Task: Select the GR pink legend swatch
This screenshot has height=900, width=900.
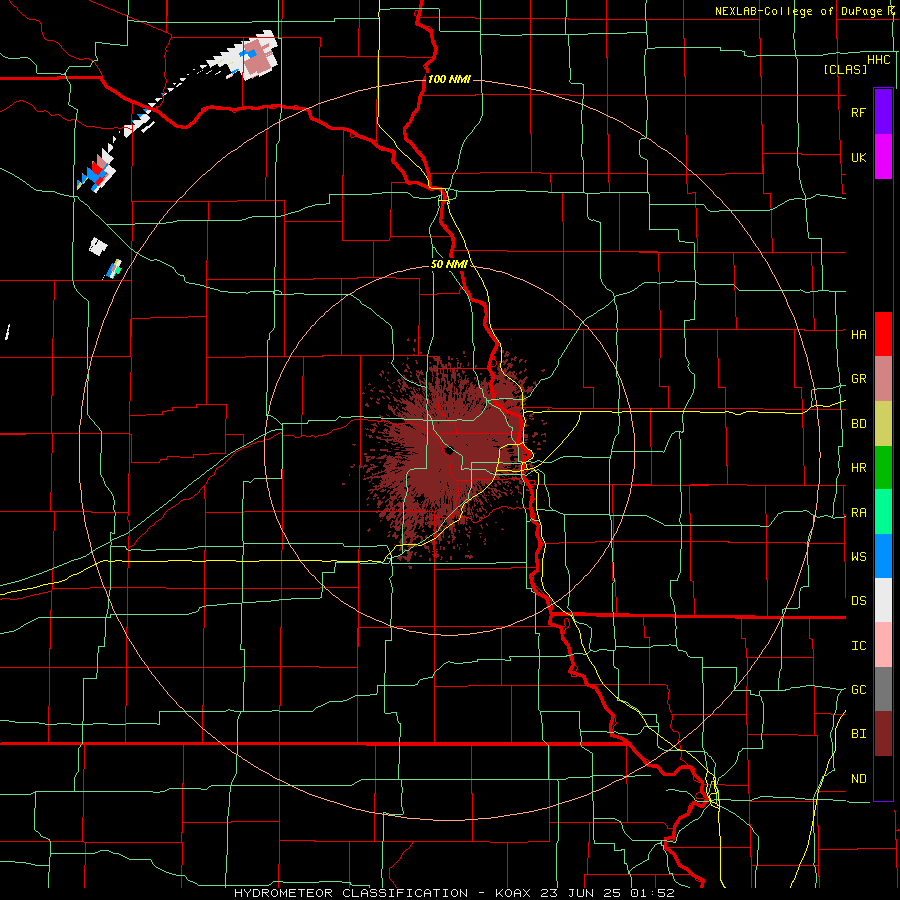Action: point(883,379)
